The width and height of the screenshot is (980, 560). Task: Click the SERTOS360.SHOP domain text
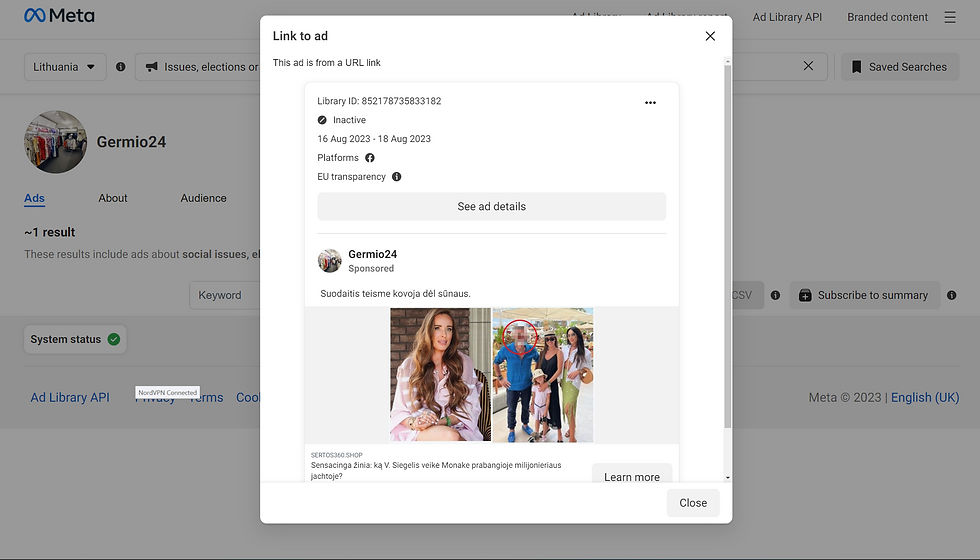coord(337,455)
